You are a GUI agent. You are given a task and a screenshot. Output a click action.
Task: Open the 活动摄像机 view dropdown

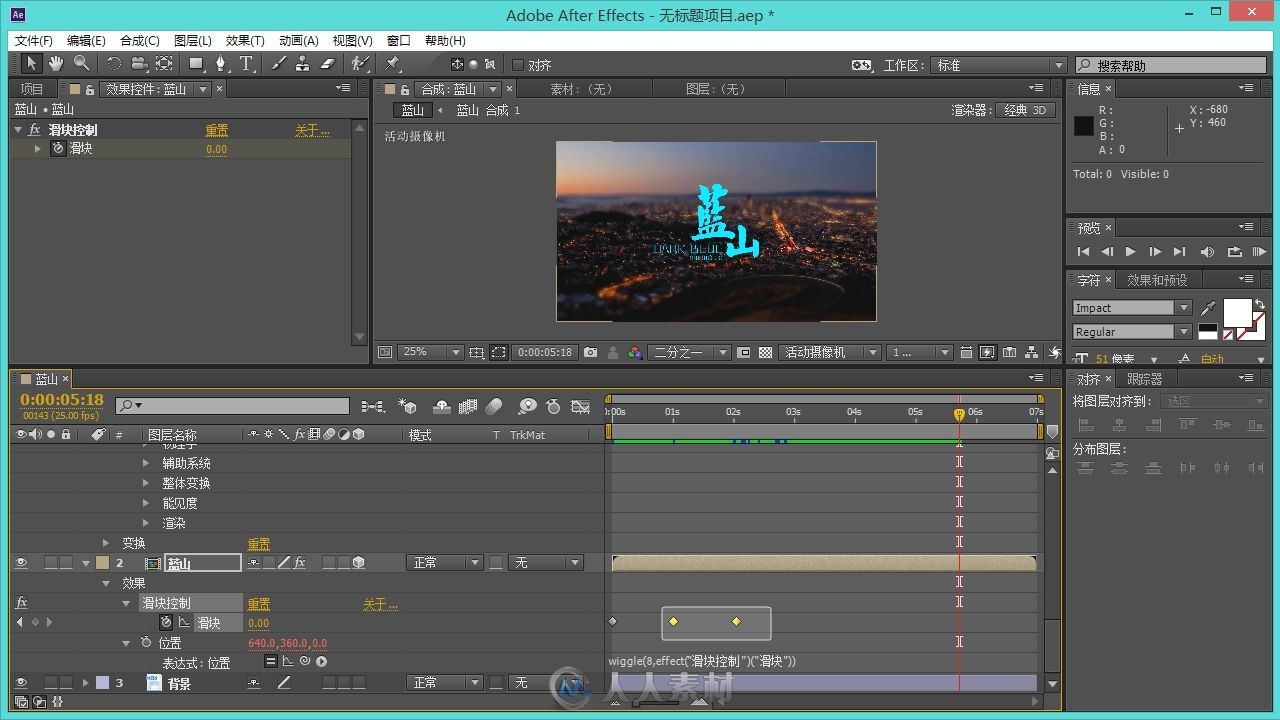tap(830, 352)
